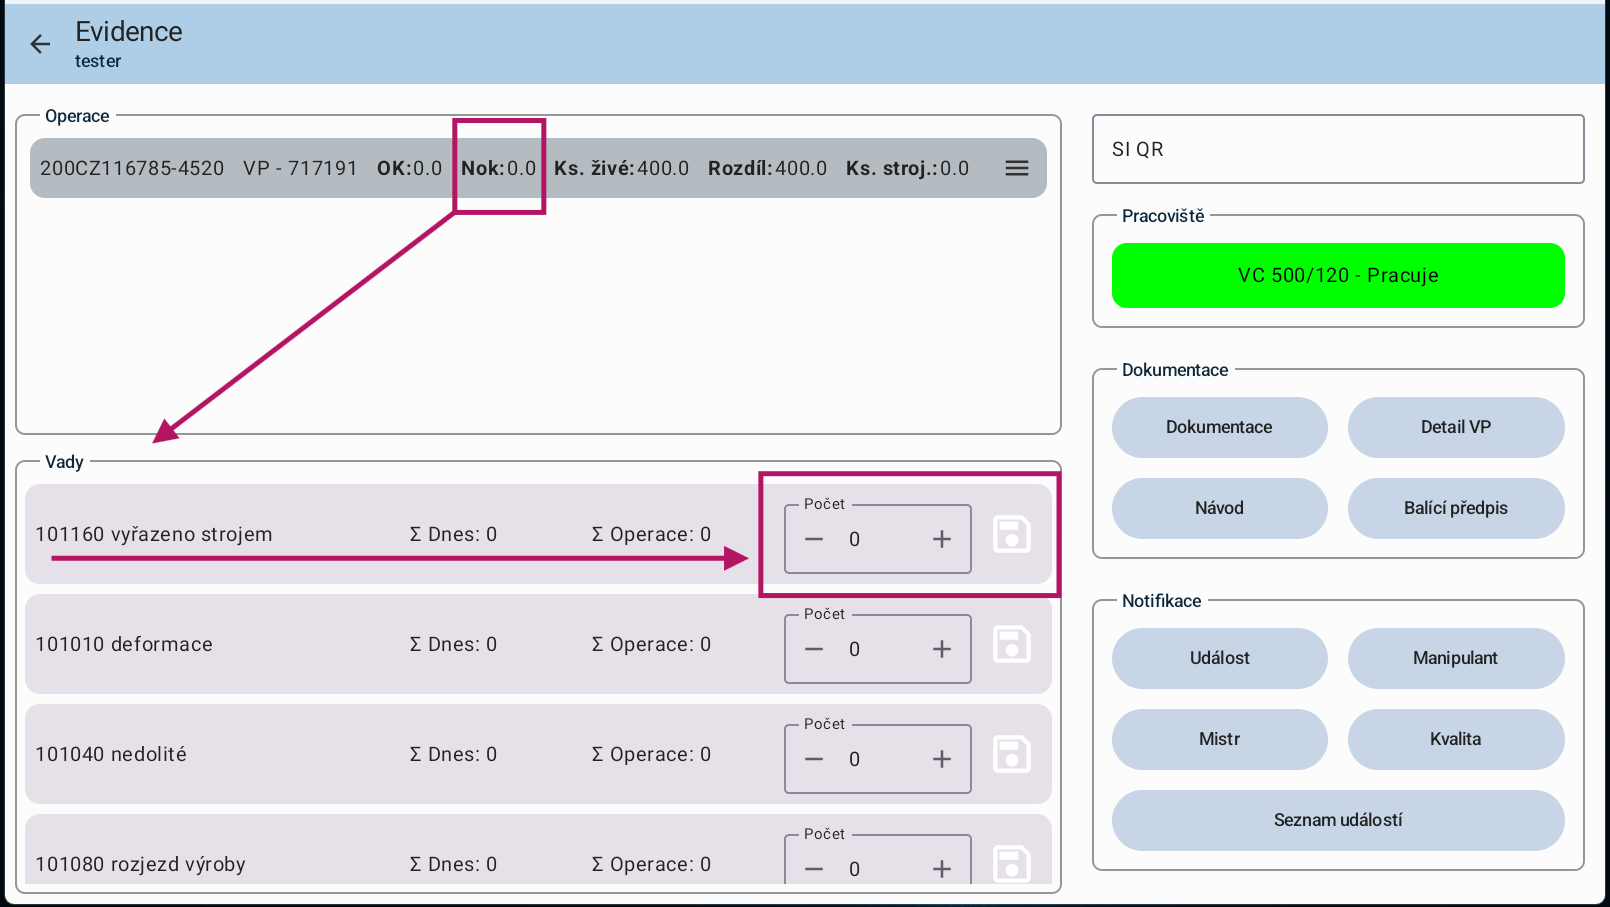Image resolution: width=1610 pixels, height=907 pixels.
Task: Decrement nedolité defect count
Action: click(x=814, y=760)
